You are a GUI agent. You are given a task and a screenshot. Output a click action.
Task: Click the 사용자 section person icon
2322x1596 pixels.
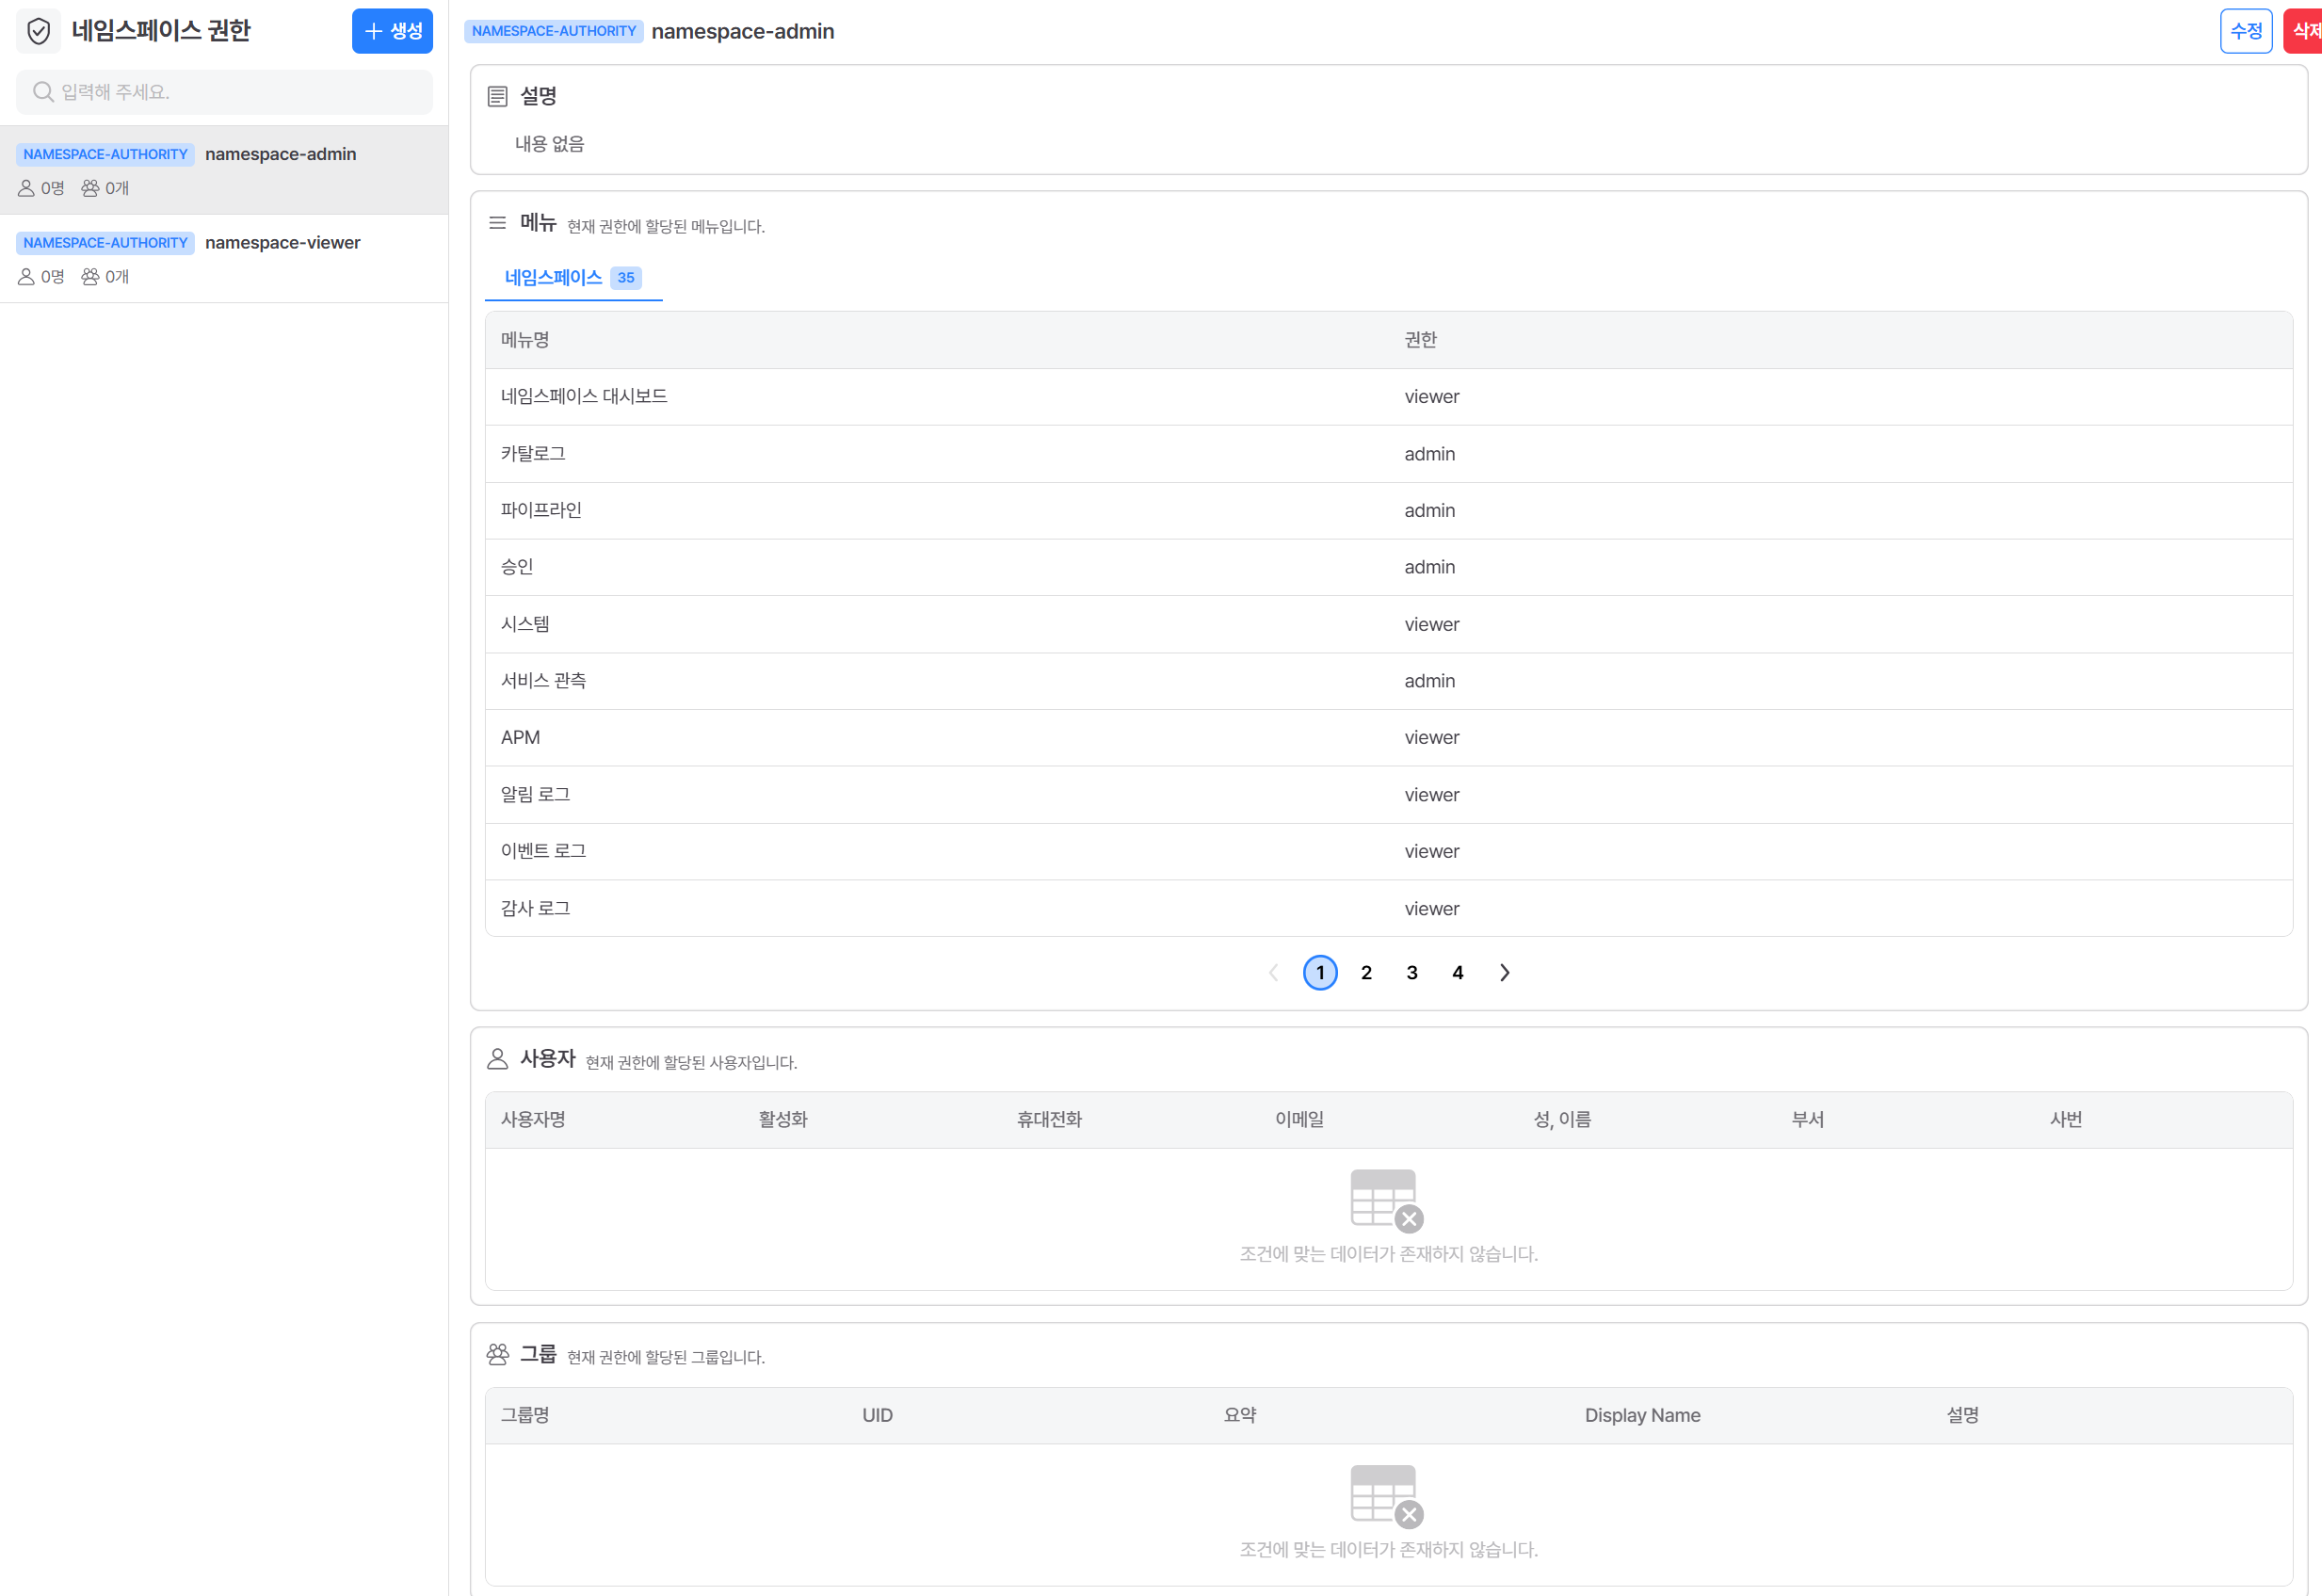click(x=497, y=1059)
